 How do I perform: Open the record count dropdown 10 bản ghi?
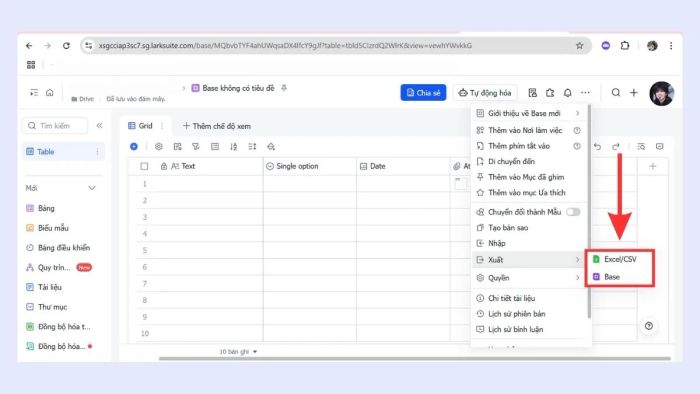238,352
